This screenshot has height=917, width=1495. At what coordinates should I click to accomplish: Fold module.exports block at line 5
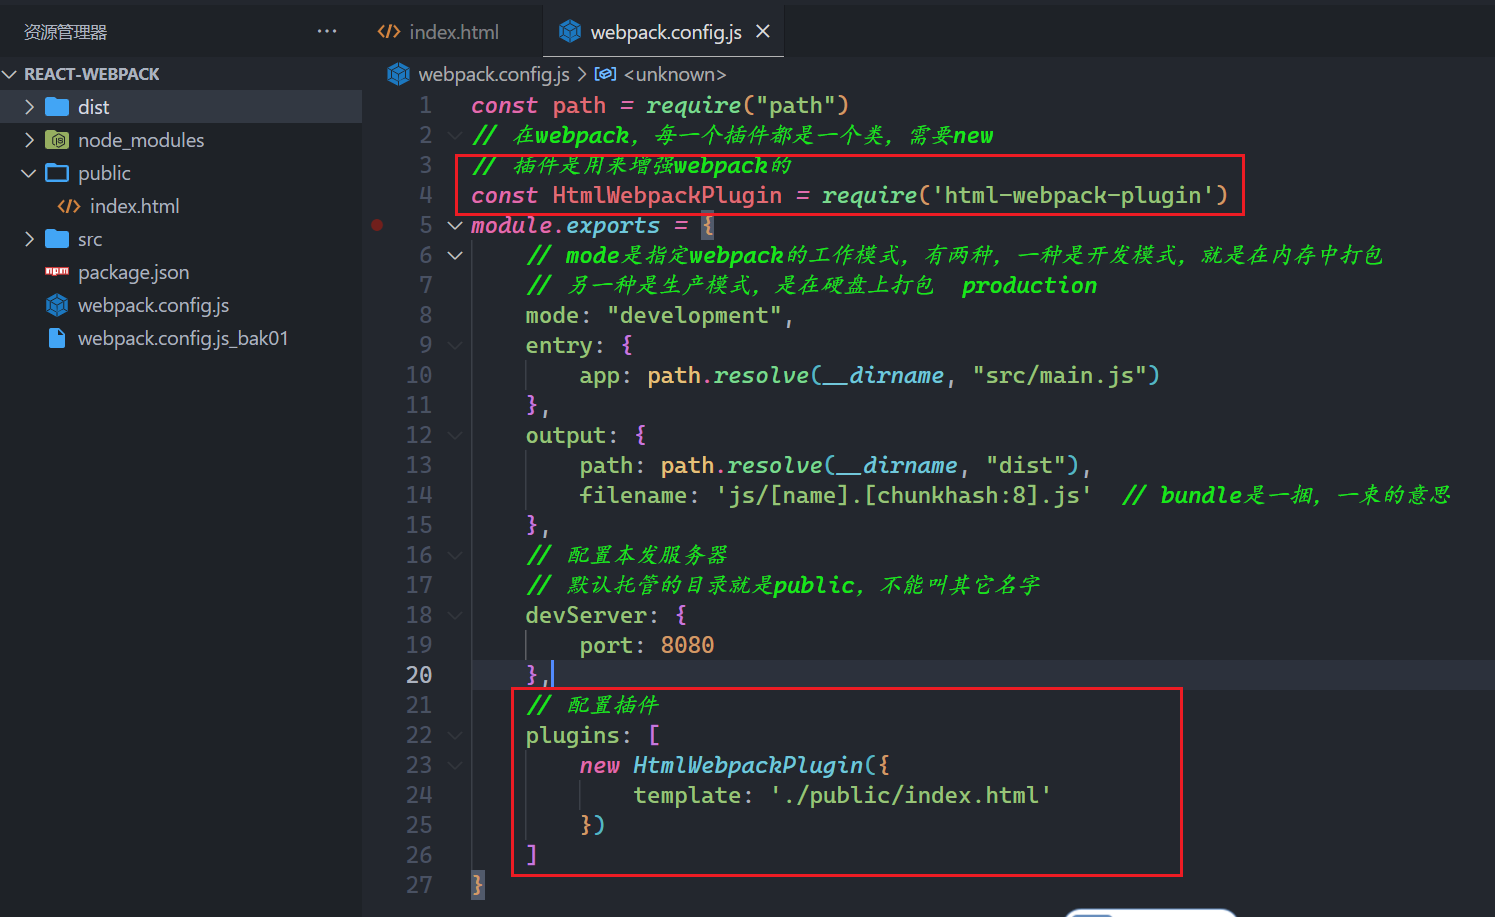click(x=455, y=225)
